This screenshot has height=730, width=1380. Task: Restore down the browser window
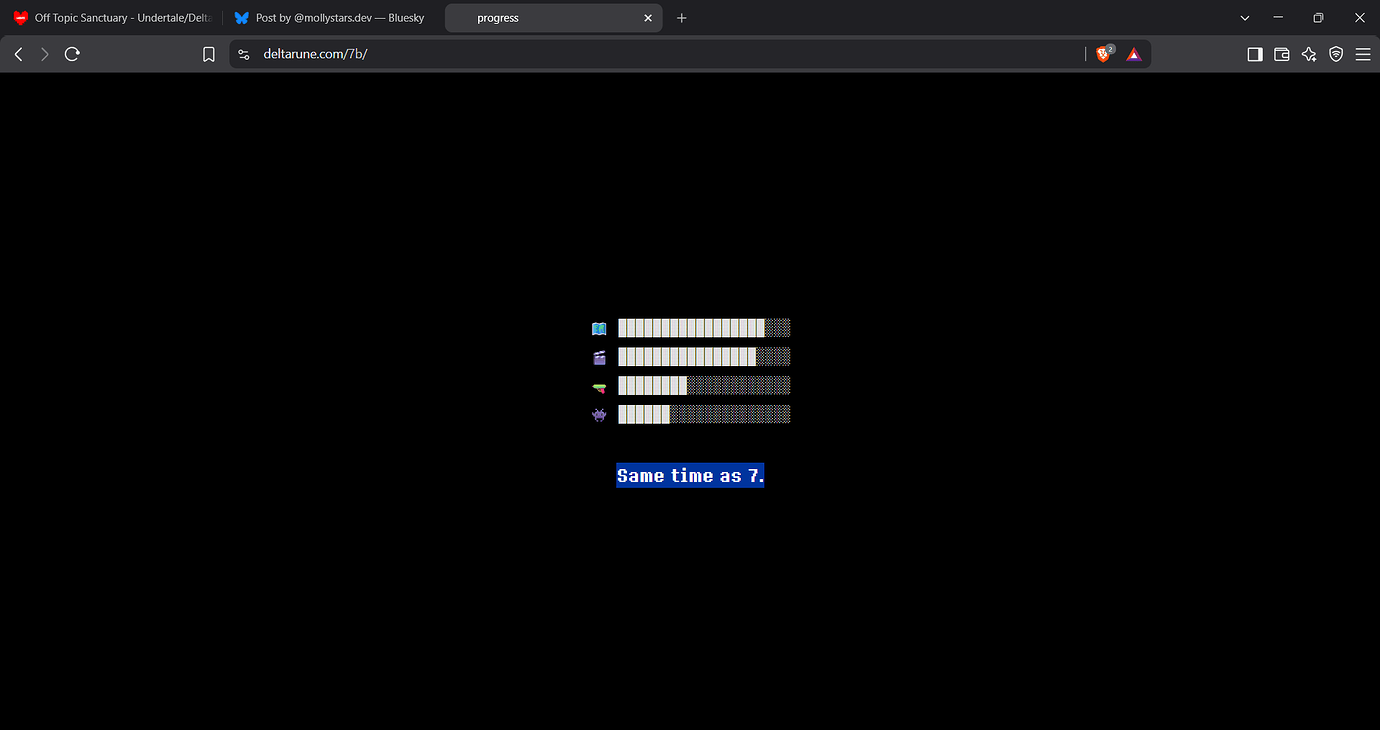tap(1318, 18)
